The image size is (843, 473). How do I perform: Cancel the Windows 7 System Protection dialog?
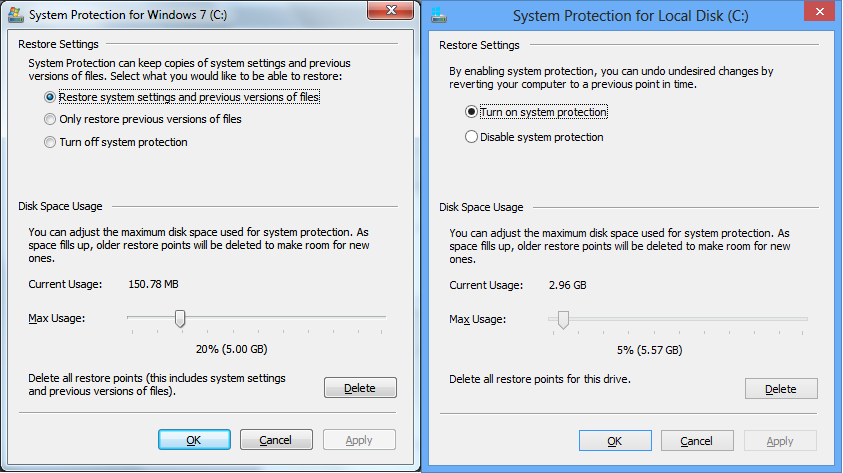[276, 440]
